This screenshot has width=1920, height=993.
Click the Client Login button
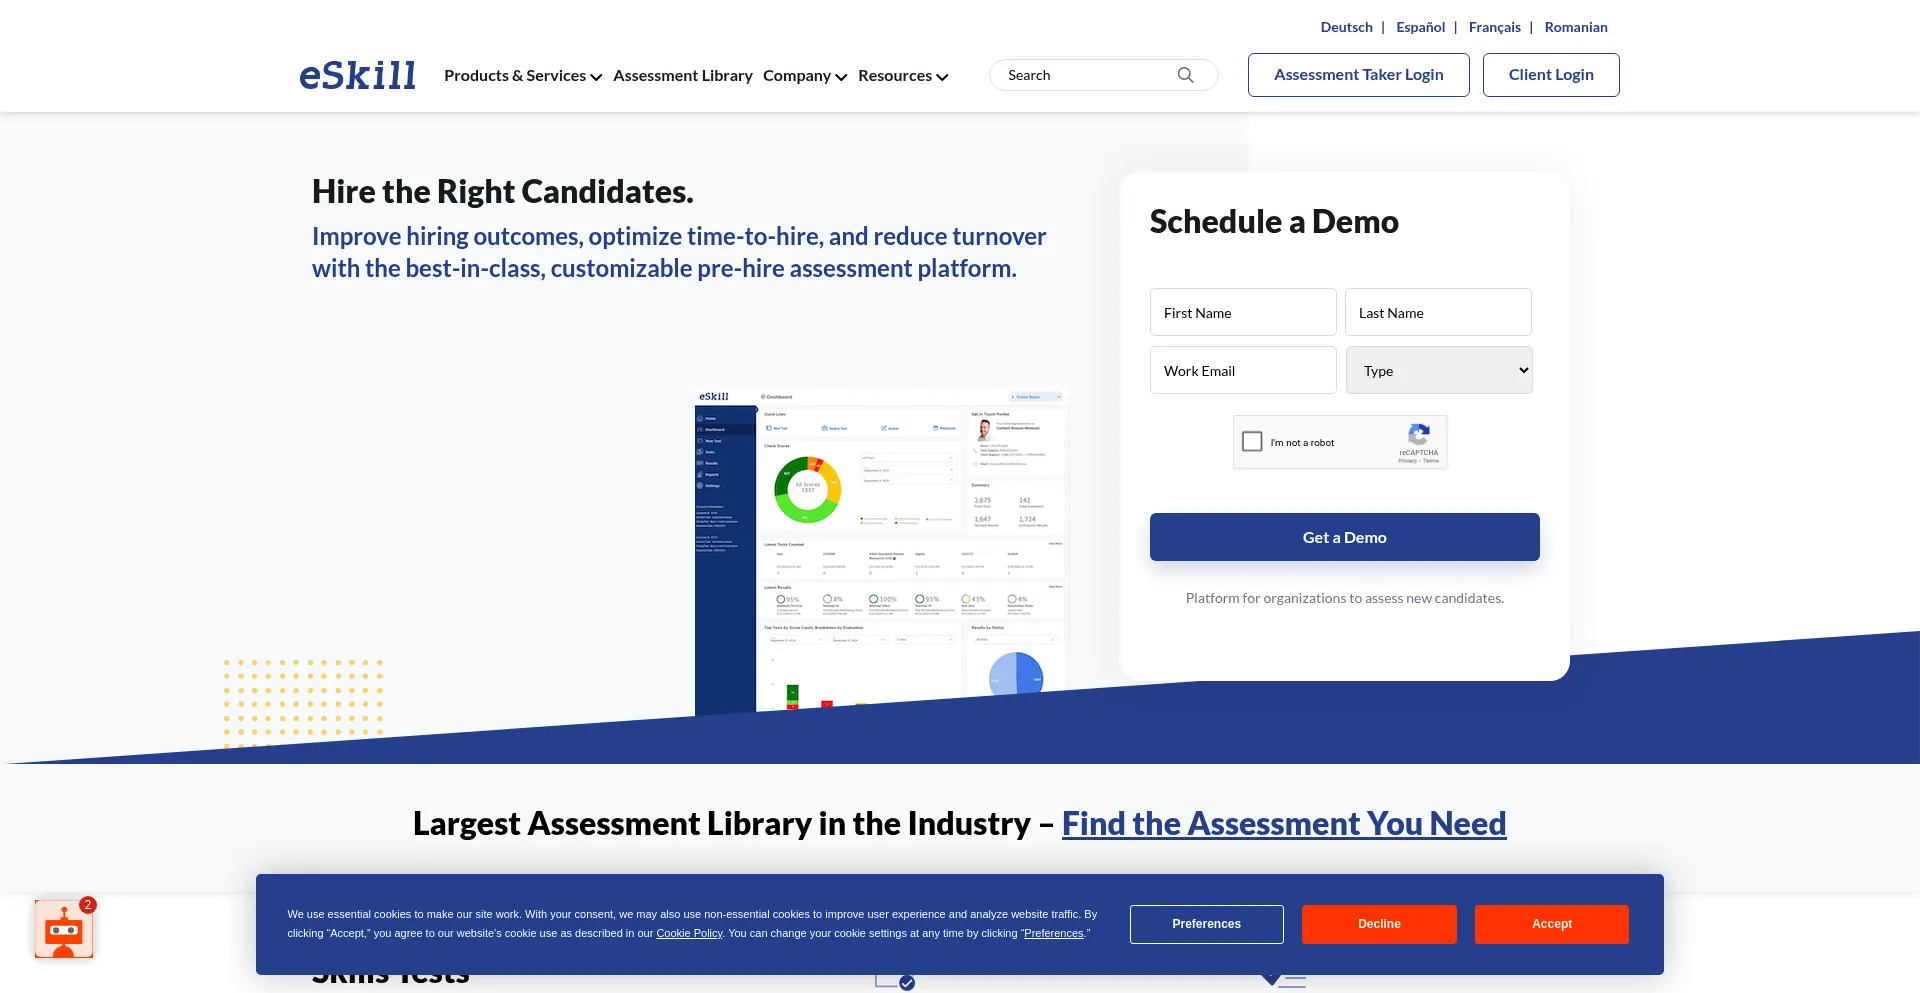click(x=1551, y=75)
